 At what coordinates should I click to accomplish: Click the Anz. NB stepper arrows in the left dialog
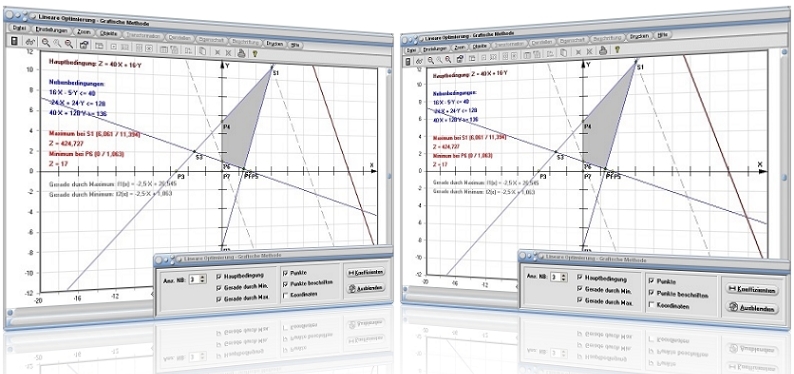coord(203,278)
